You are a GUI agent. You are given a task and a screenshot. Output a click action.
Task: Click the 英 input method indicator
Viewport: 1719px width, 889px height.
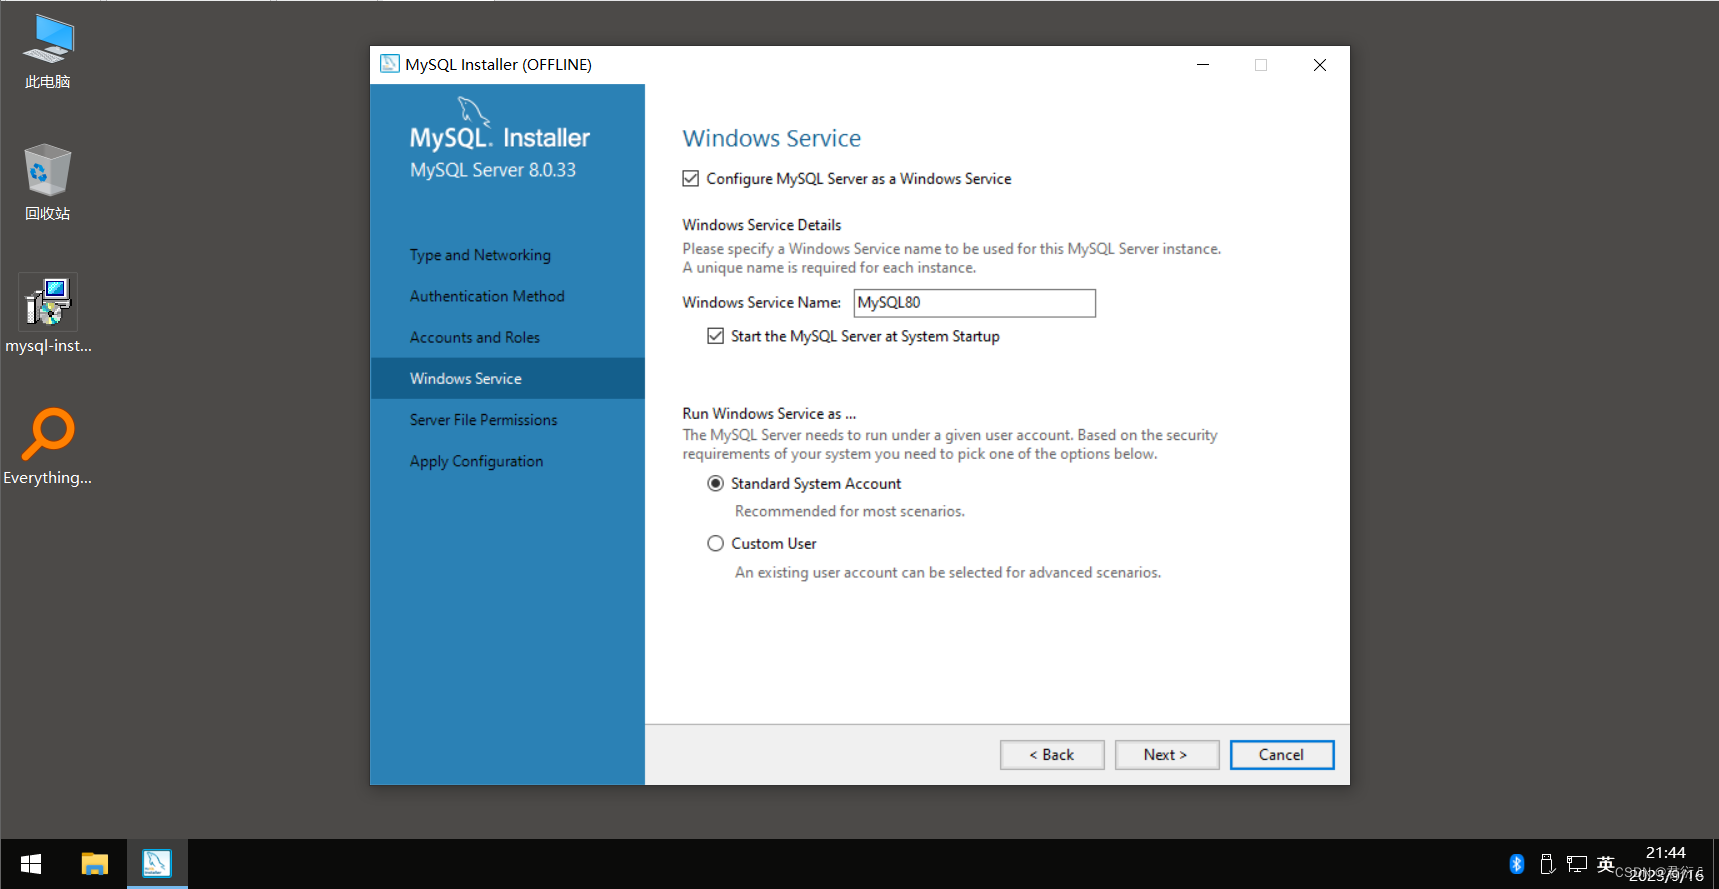(1606, 864)
